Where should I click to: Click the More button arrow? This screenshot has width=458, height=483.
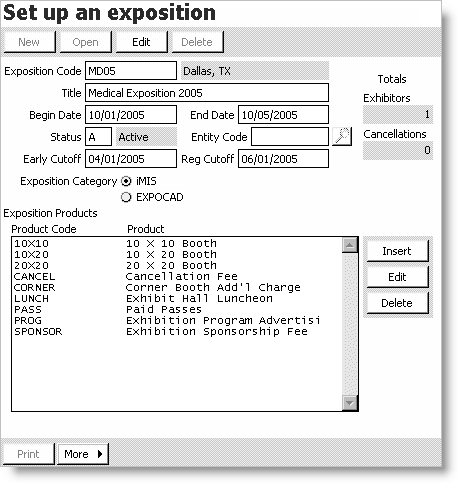100,454
